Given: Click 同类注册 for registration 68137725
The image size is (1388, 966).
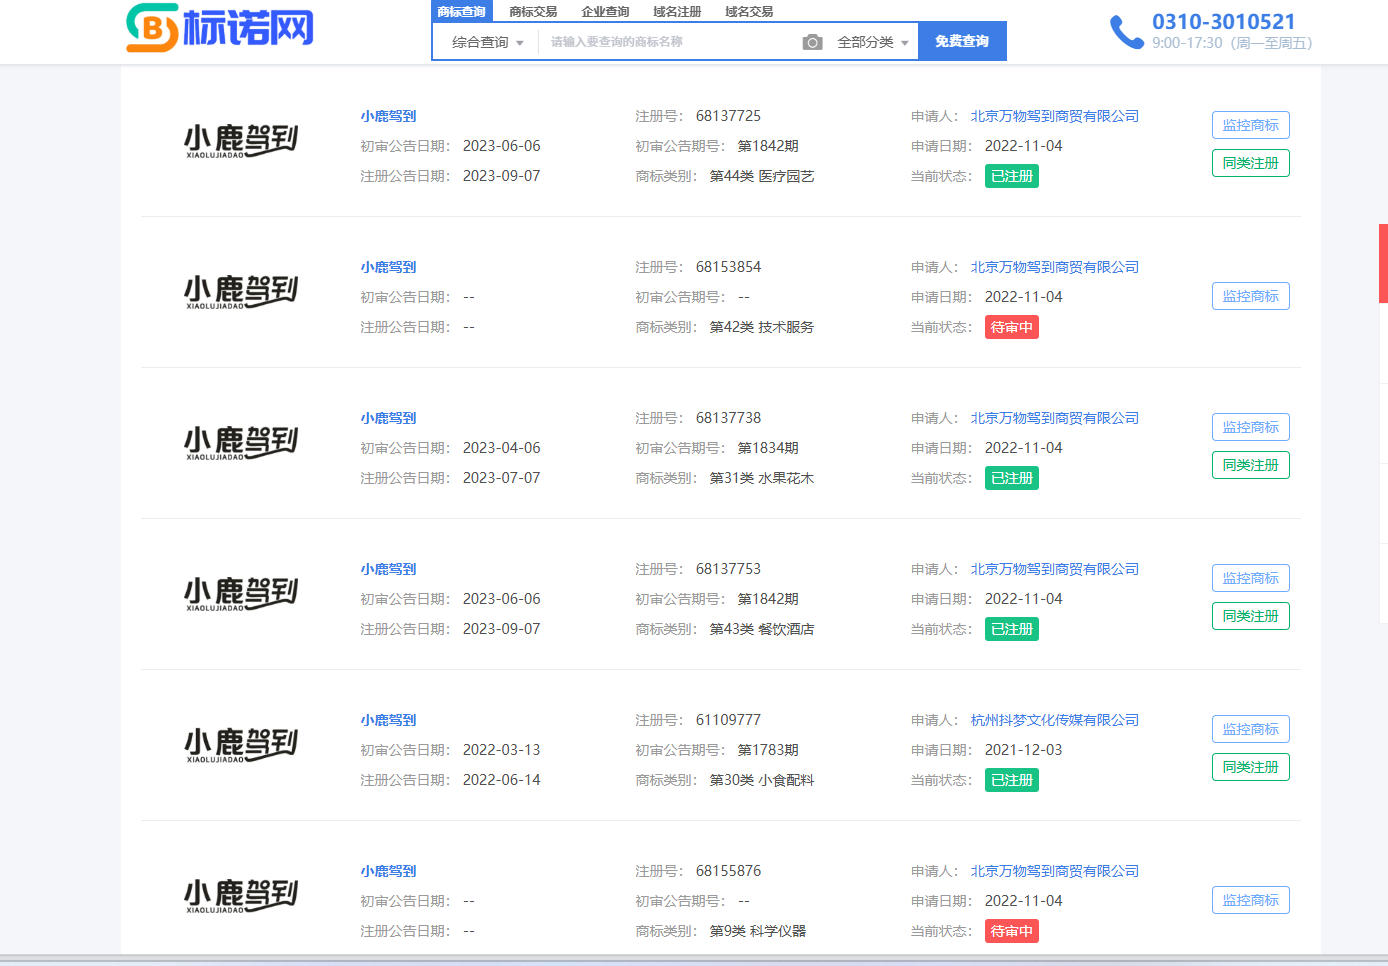Looking at the screenshot, I should pos(1251,163).
